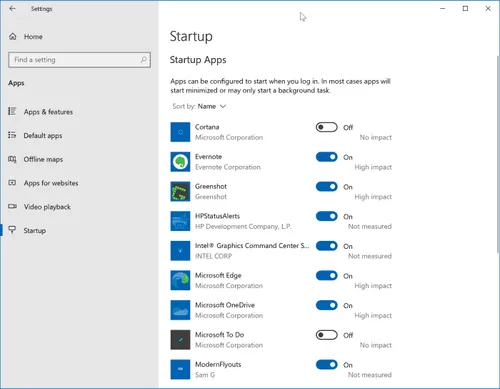Click the Startup sidebar icon
This screenshot has width=500, height=389.
(x=12, y=230)
